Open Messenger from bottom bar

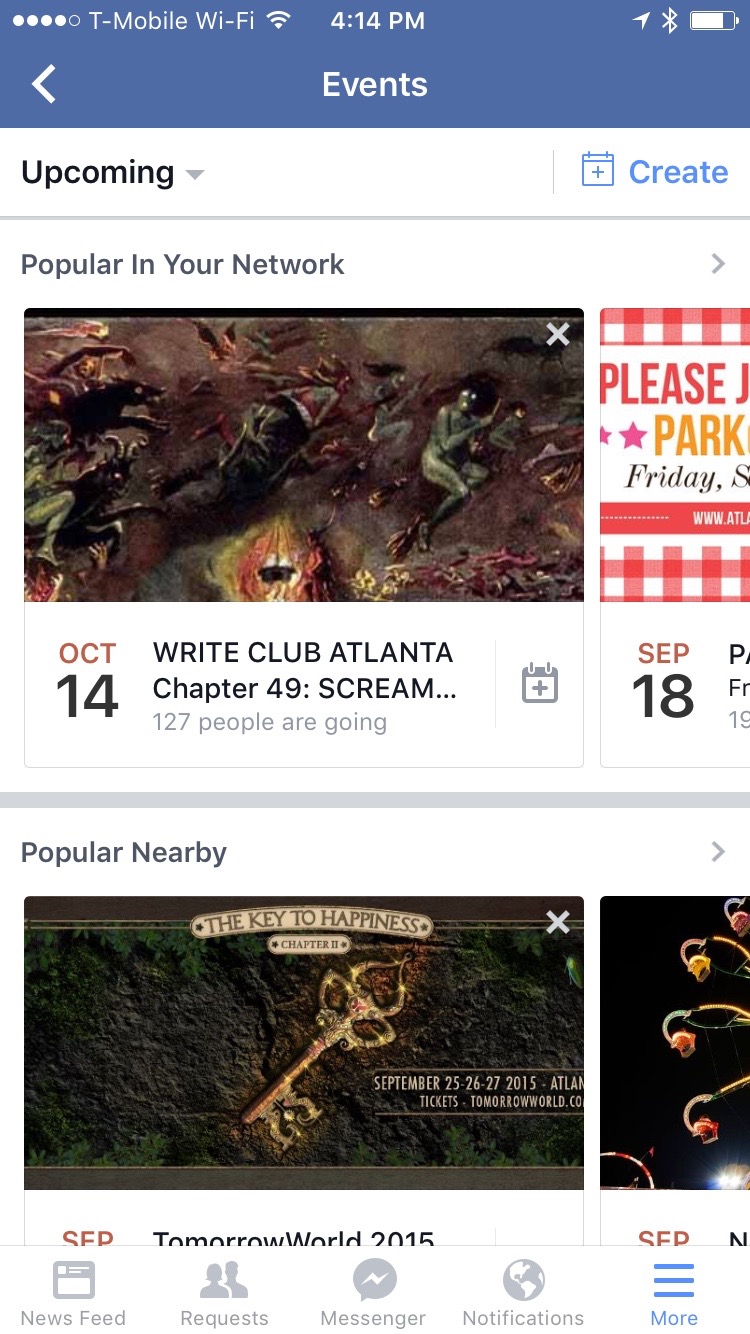click(374, 1292)
